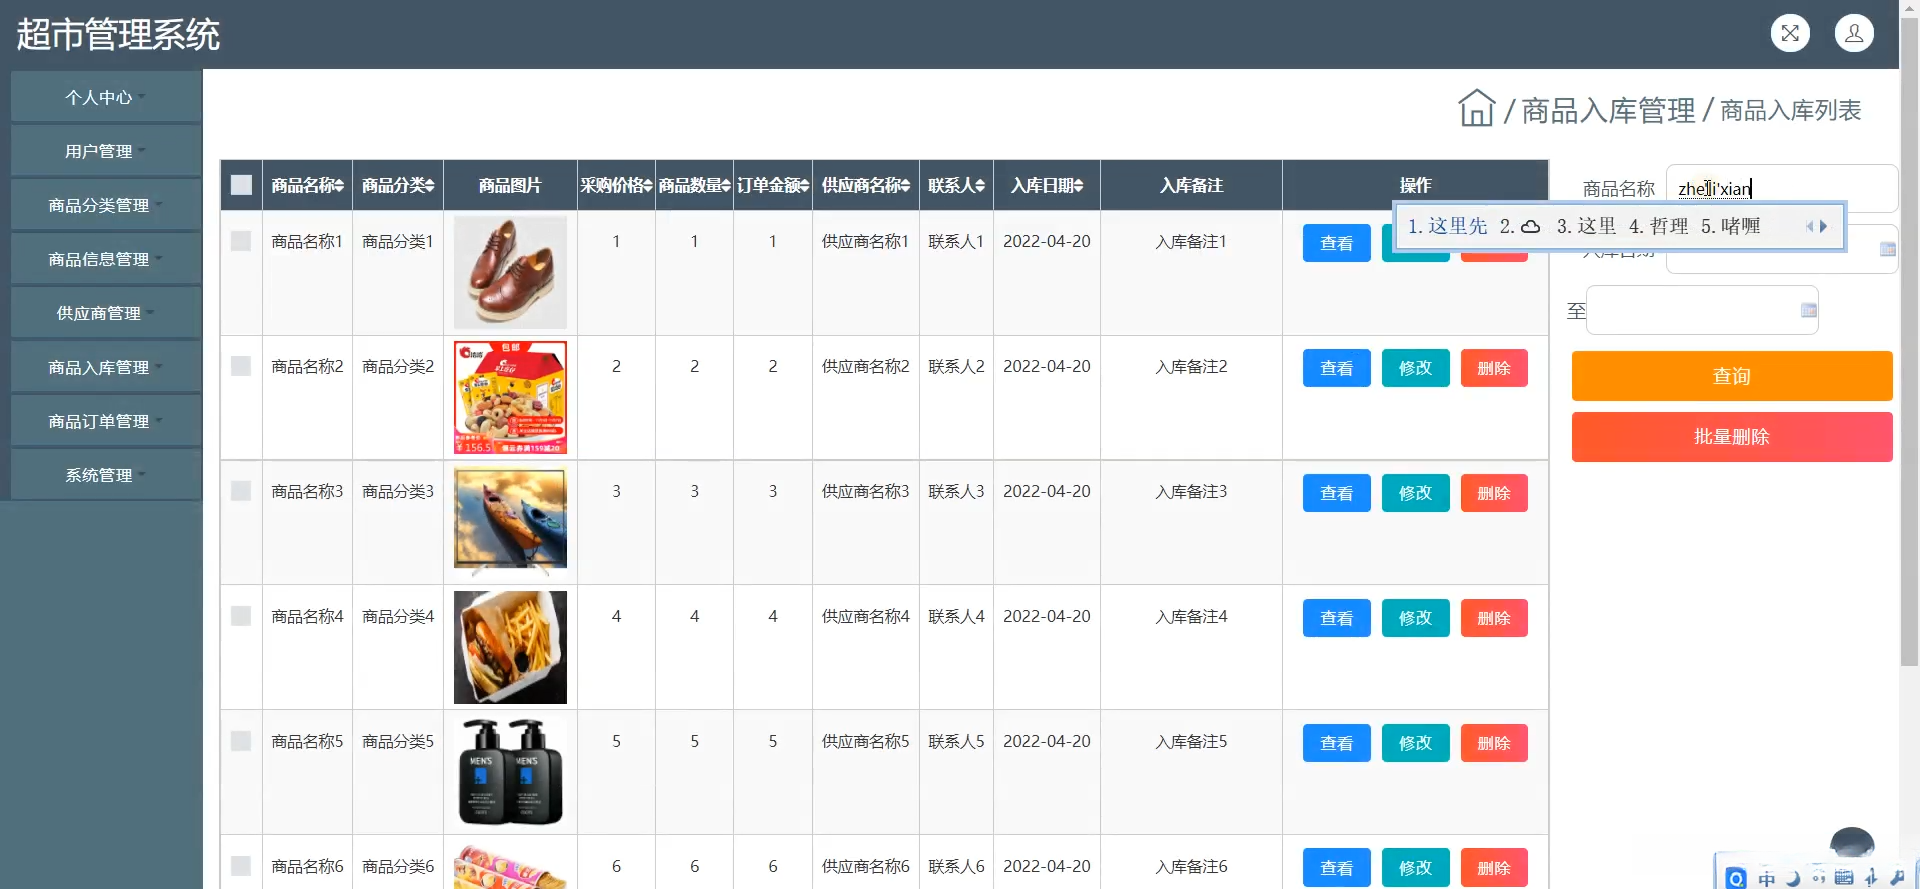Image resolution: width=1920 pixels, height=889 pixels.
Task: Toggle IME punctuation mode icon
Action: pos(1818,878)
